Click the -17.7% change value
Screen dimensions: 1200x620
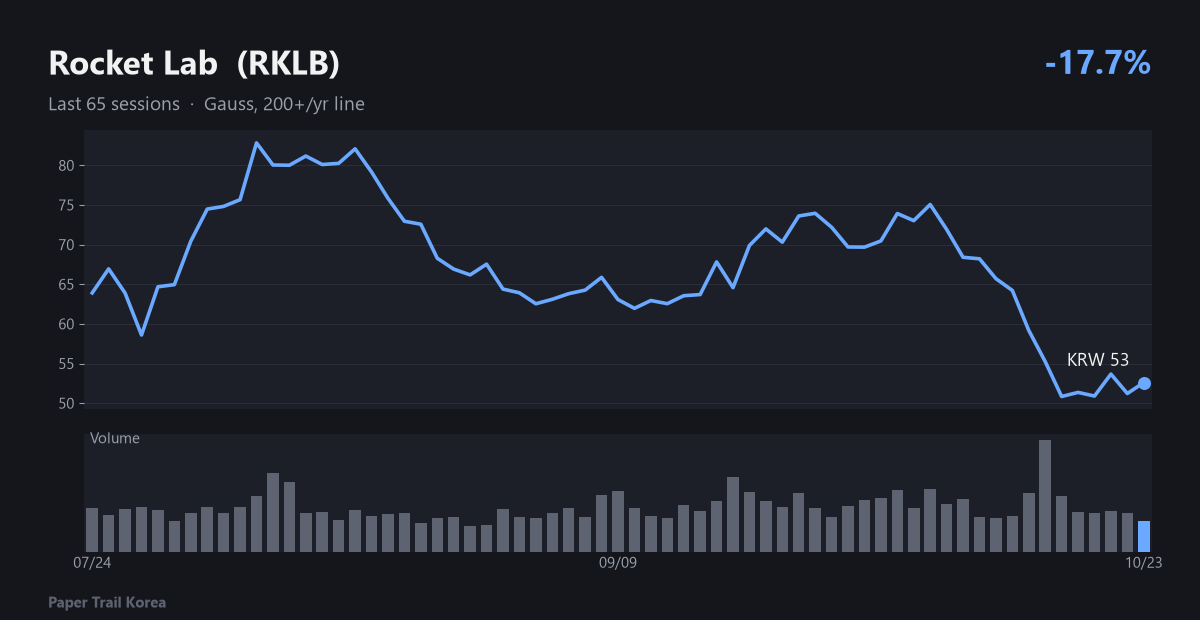pos(1098,63)
